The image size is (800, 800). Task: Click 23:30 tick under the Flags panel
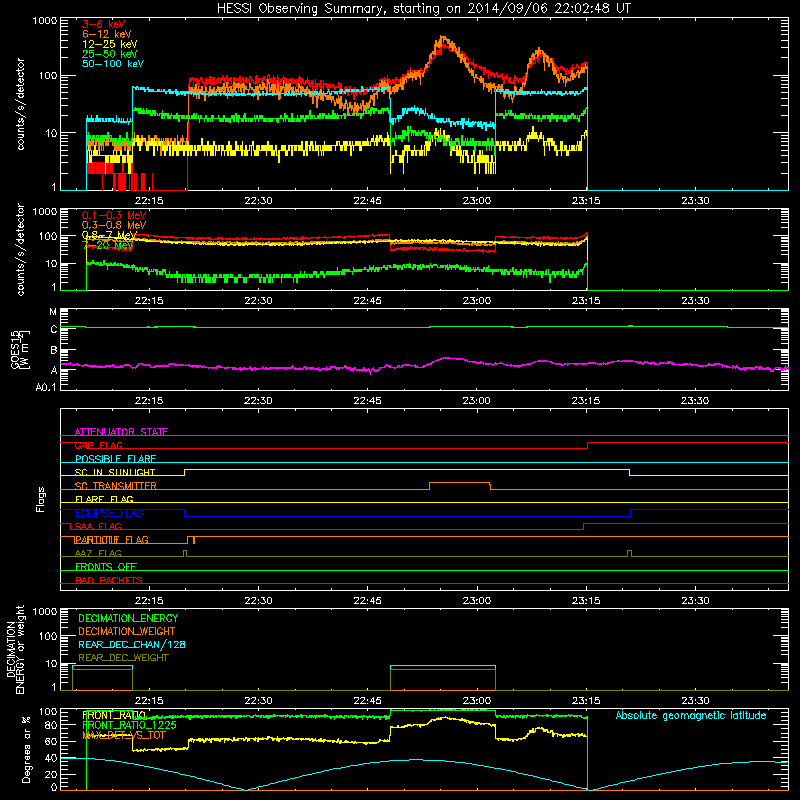point(695,601)
